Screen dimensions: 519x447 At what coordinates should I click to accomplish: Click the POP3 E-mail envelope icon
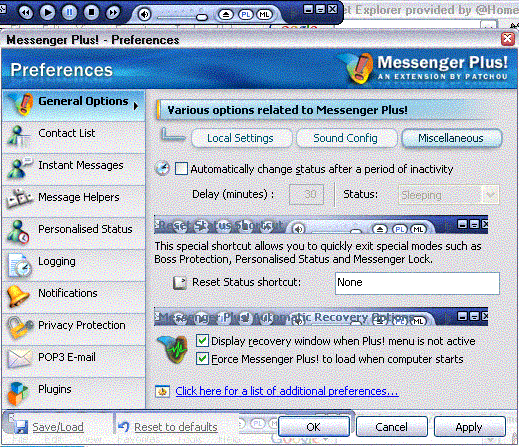click(x=19, y=359)
